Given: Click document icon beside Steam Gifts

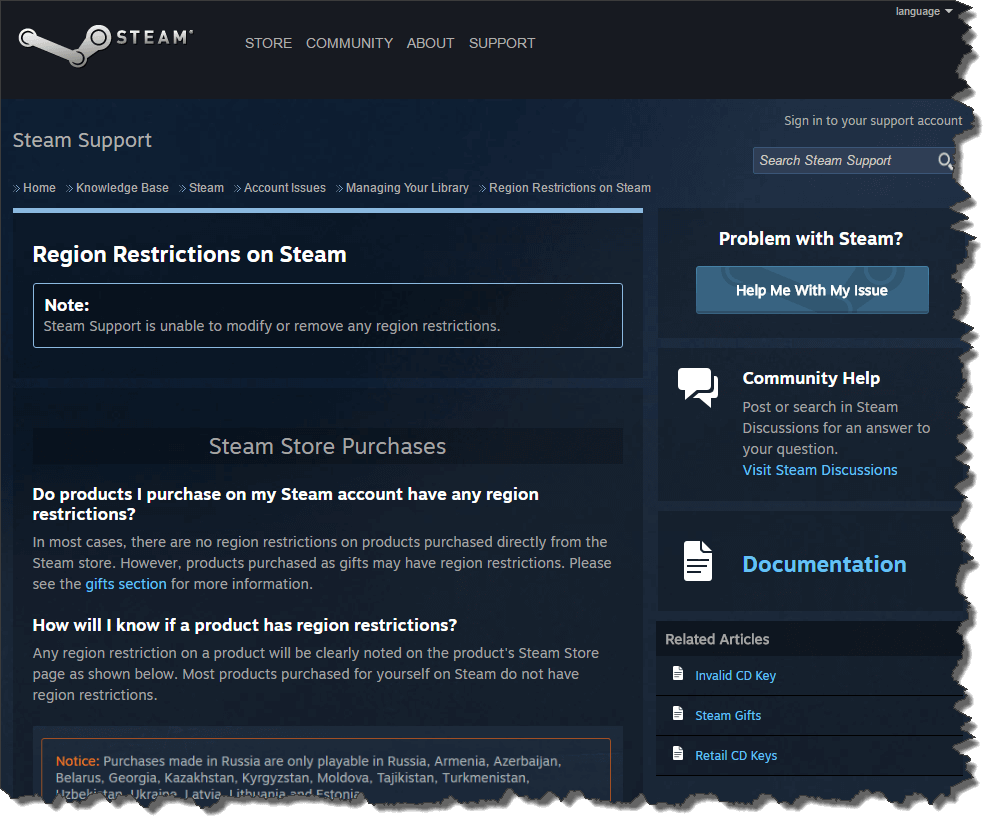Looking at the screenshot, I should (x=678, y=713).
